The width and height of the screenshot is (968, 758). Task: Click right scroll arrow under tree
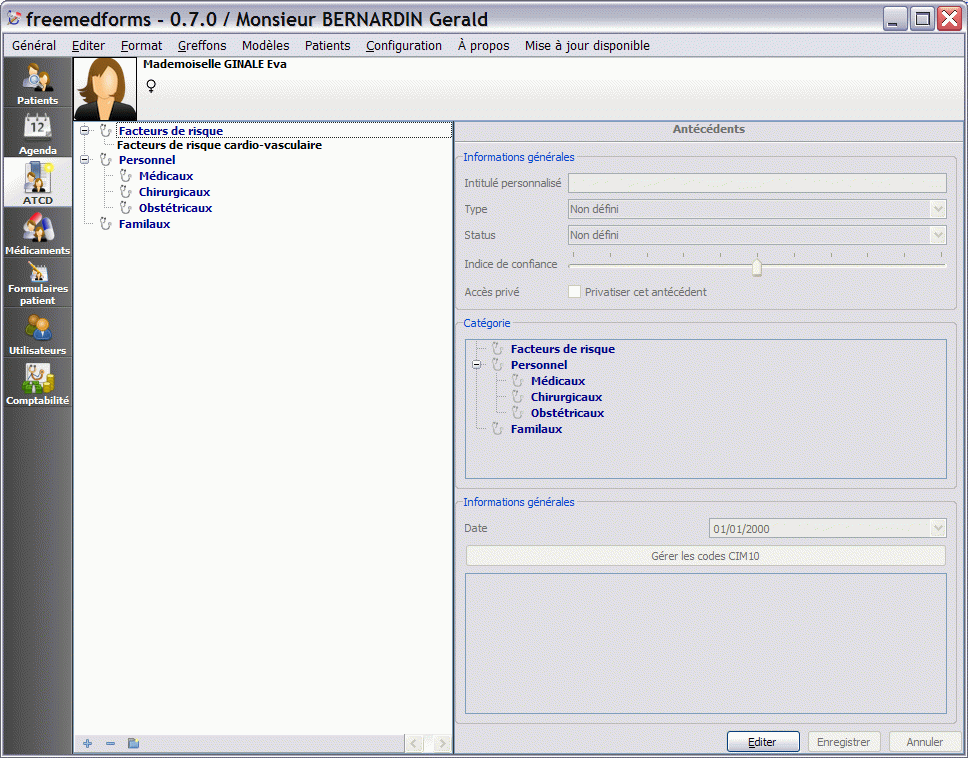(441, 743)
